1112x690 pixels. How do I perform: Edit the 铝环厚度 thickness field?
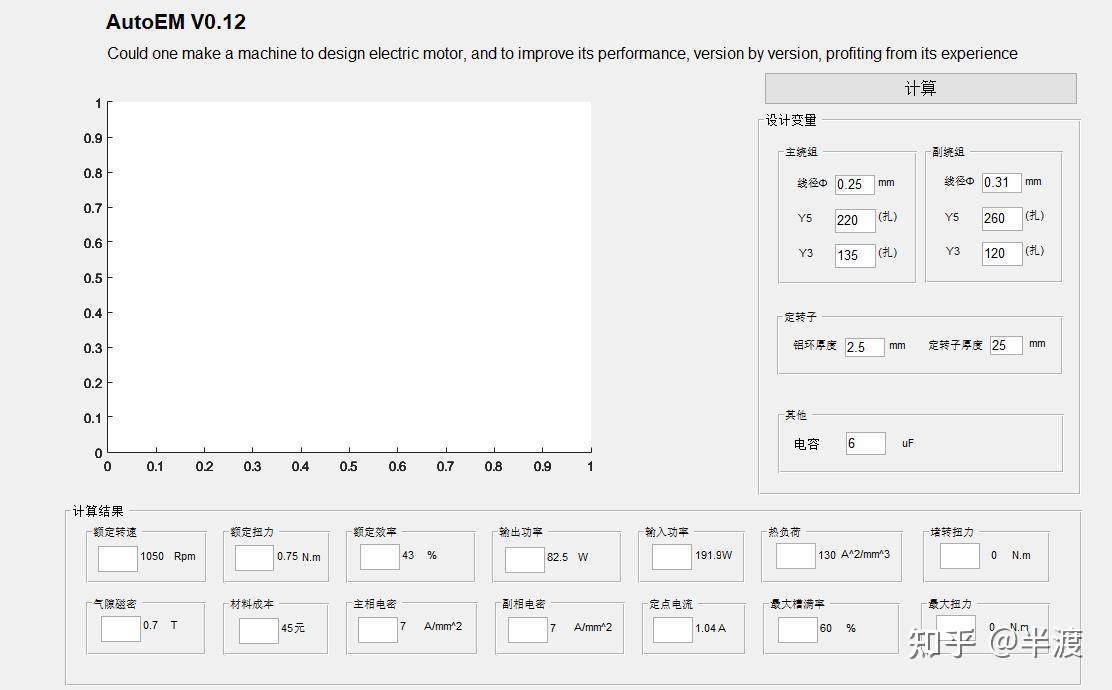(864, 347)
